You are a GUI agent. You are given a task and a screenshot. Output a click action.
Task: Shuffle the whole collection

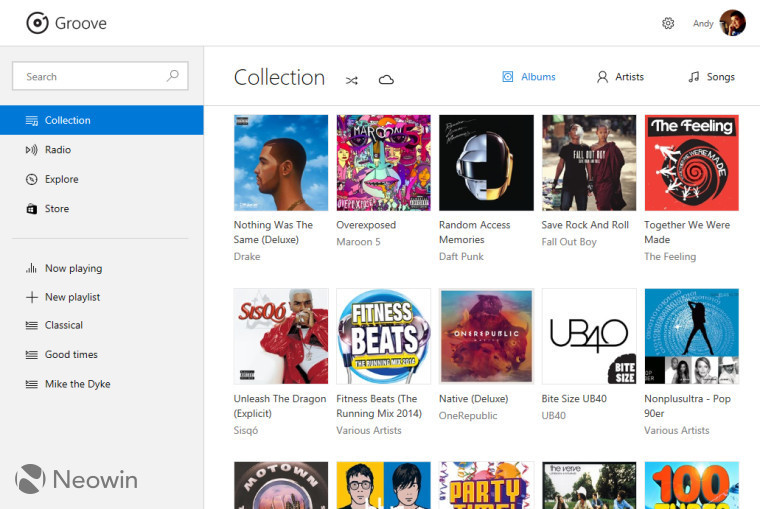(351, 80)
